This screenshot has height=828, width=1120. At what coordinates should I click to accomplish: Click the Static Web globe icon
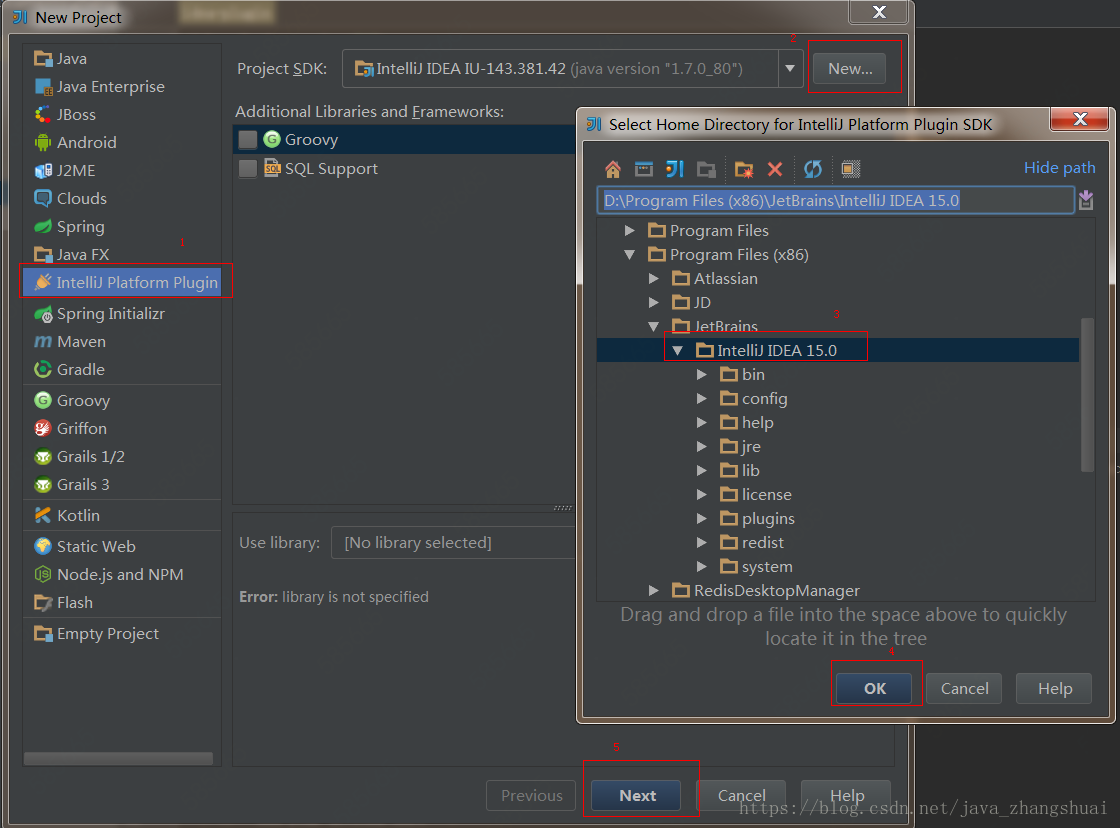43,547
